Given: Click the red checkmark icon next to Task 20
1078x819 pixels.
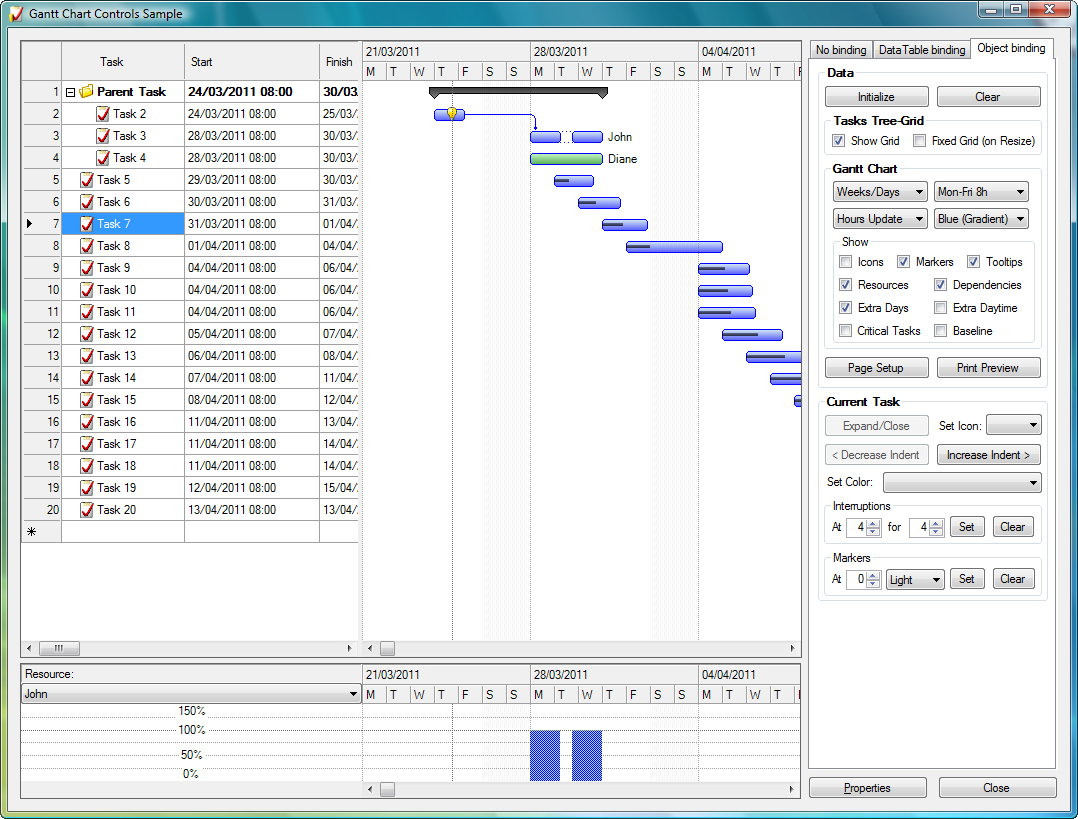Looking at the screenshot, I should pyautogui.click(x=88, y=509).
